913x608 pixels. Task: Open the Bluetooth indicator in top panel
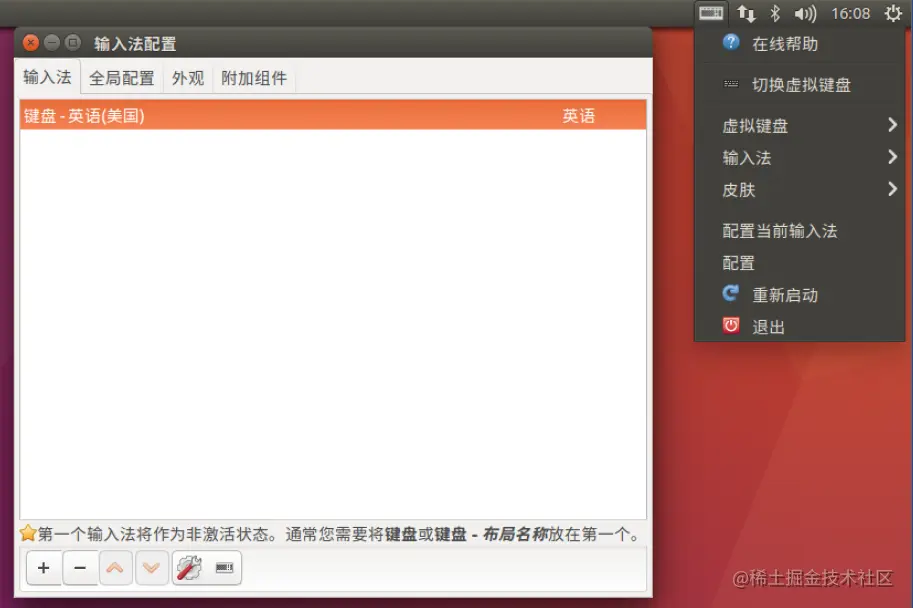pos(775,13)
